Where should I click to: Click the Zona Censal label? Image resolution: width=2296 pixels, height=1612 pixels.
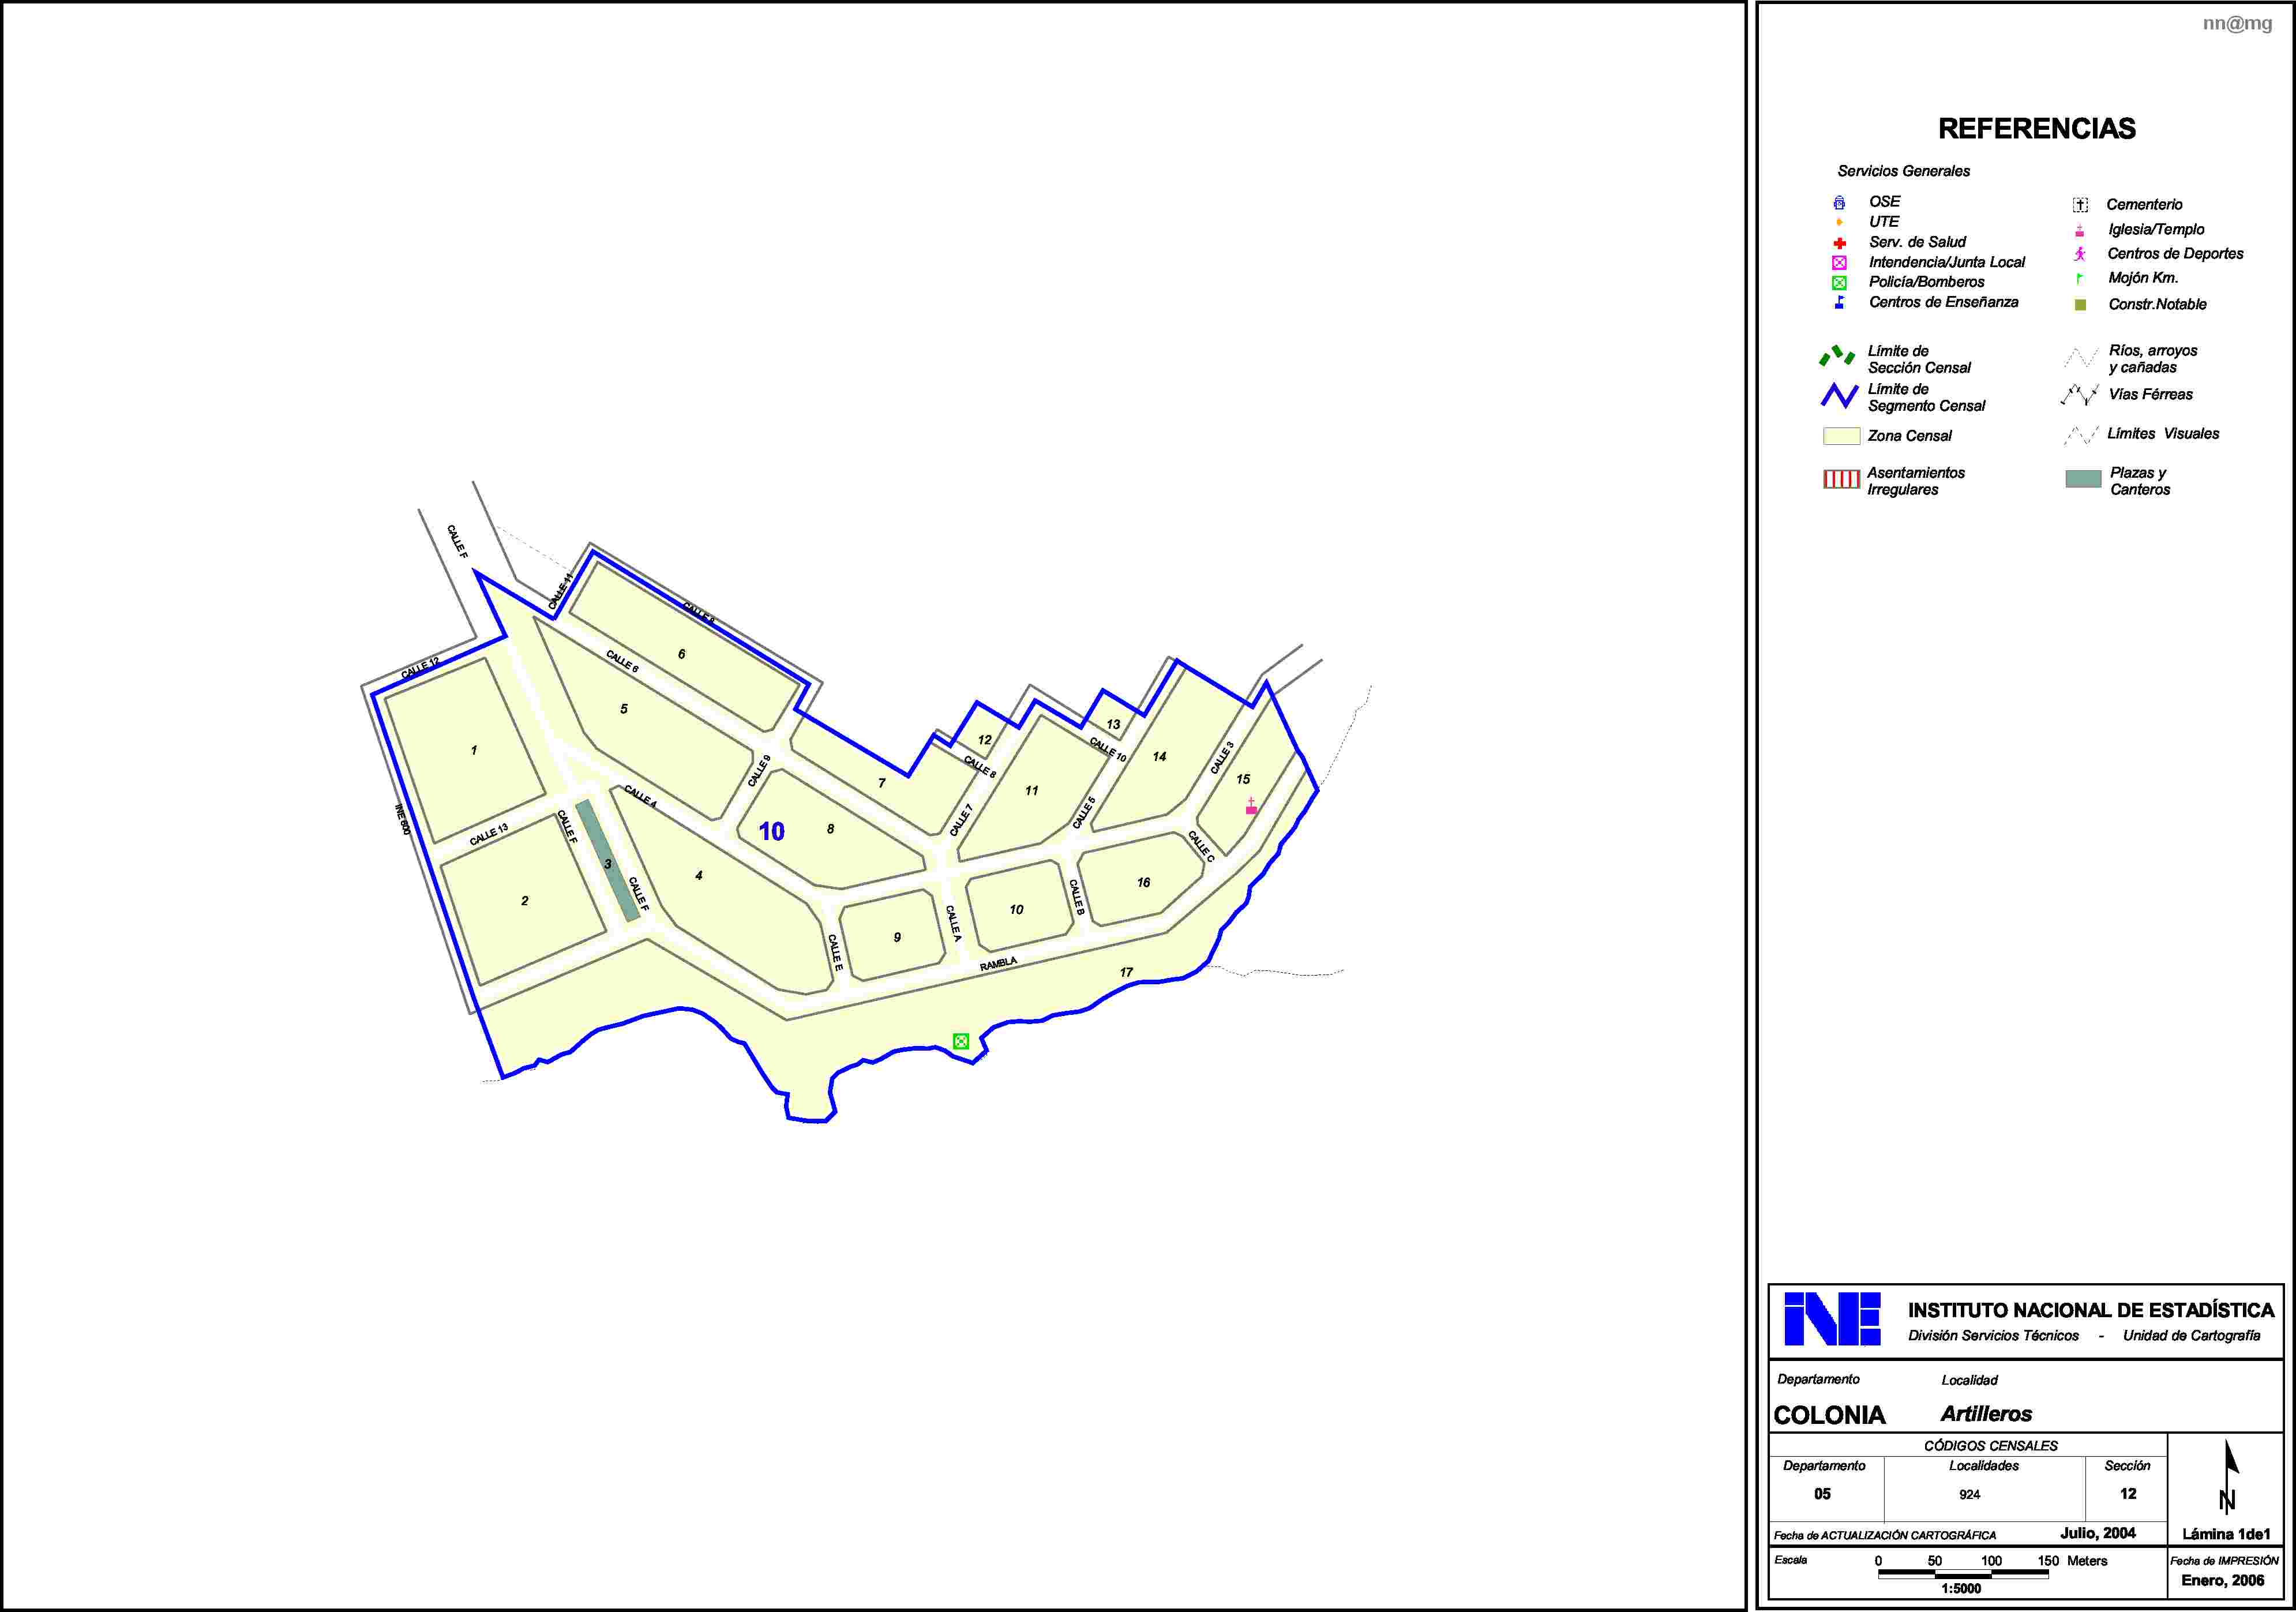pos(1910,436)
